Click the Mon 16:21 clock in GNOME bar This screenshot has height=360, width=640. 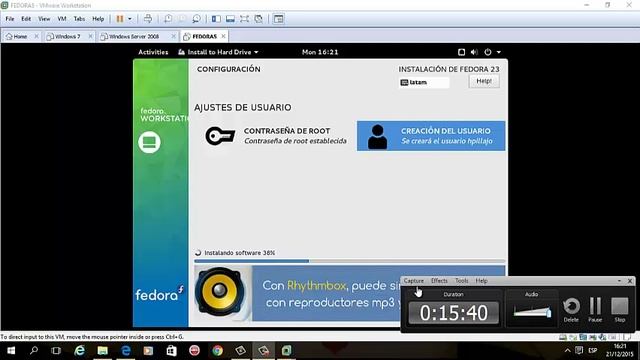(x=320, y=52)
